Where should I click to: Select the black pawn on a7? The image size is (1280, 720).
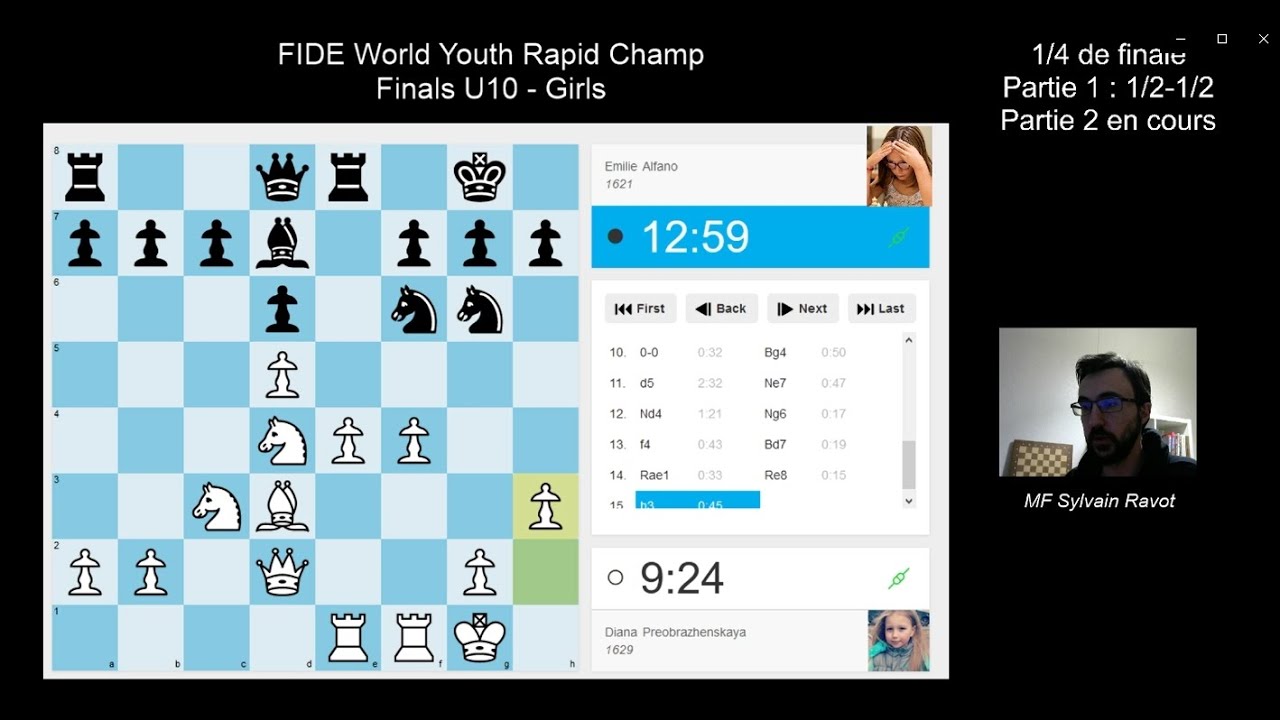point(85,243)
